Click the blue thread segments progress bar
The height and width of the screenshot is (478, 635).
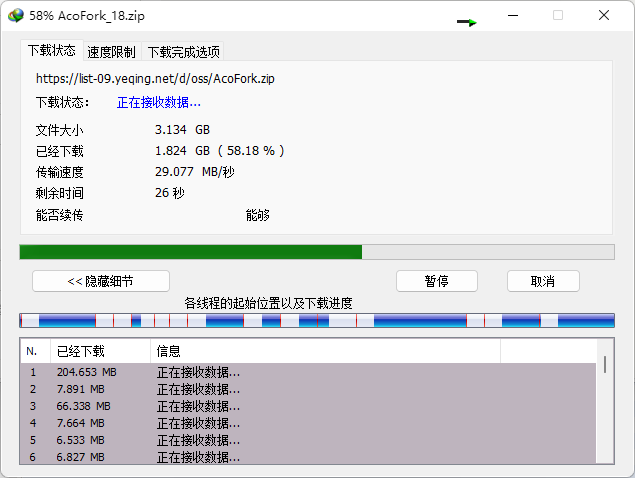coord(316,321)
